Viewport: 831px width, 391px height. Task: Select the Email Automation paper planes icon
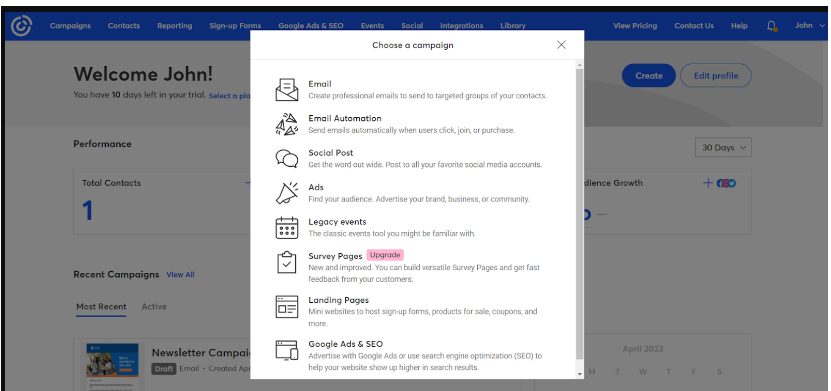point(287,124)
